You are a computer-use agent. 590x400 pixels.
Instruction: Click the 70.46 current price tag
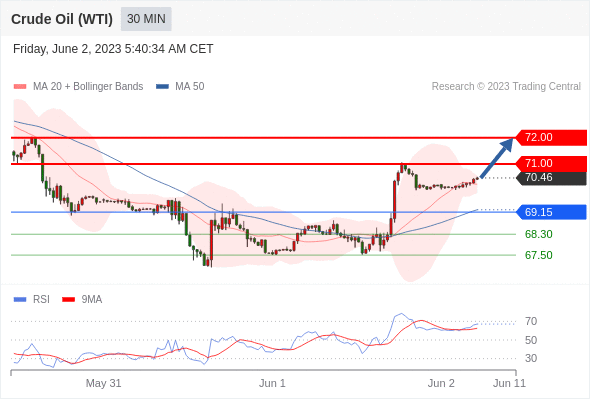[551, 178]
